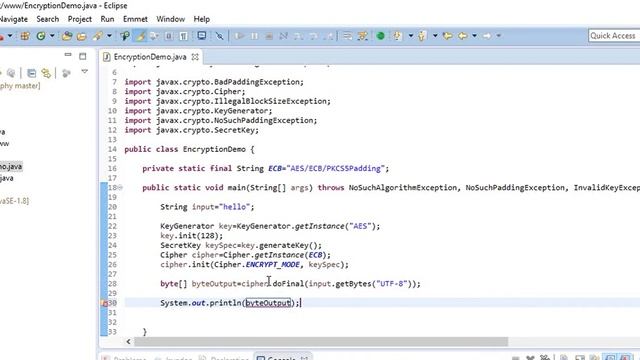Toggle Block Selection Mode icon
640x360 pixels.
click(169, 36)
